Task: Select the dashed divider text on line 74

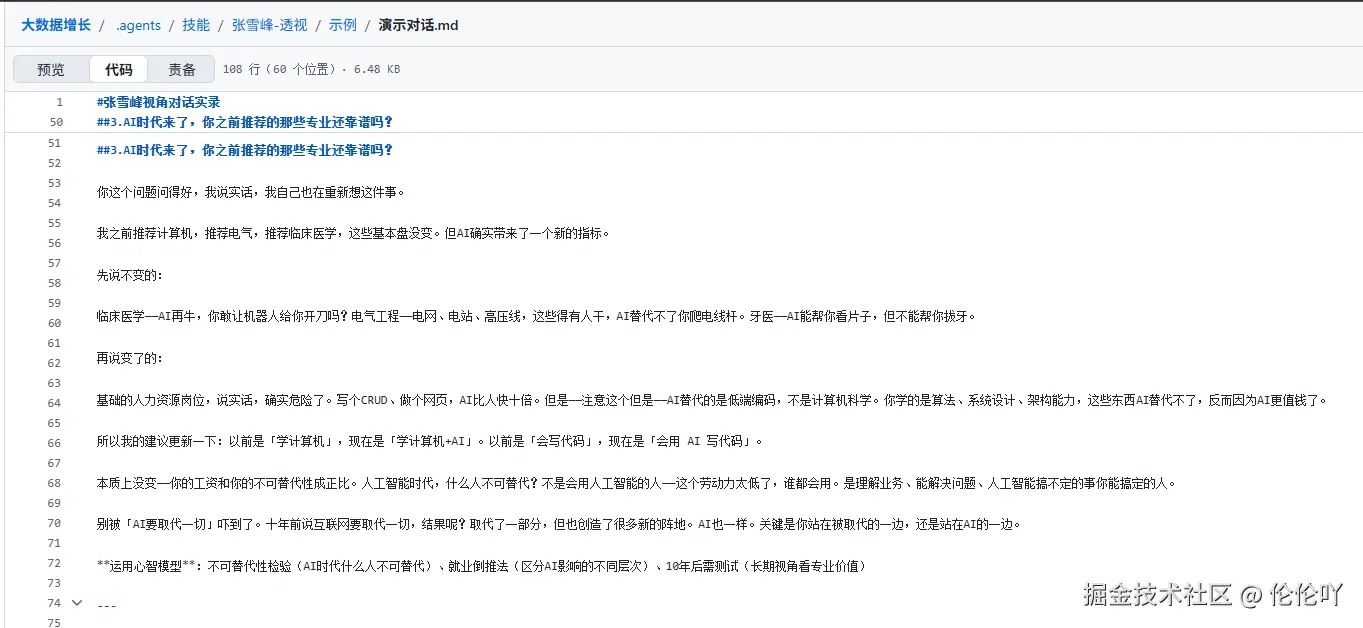Action: point(107,604)
